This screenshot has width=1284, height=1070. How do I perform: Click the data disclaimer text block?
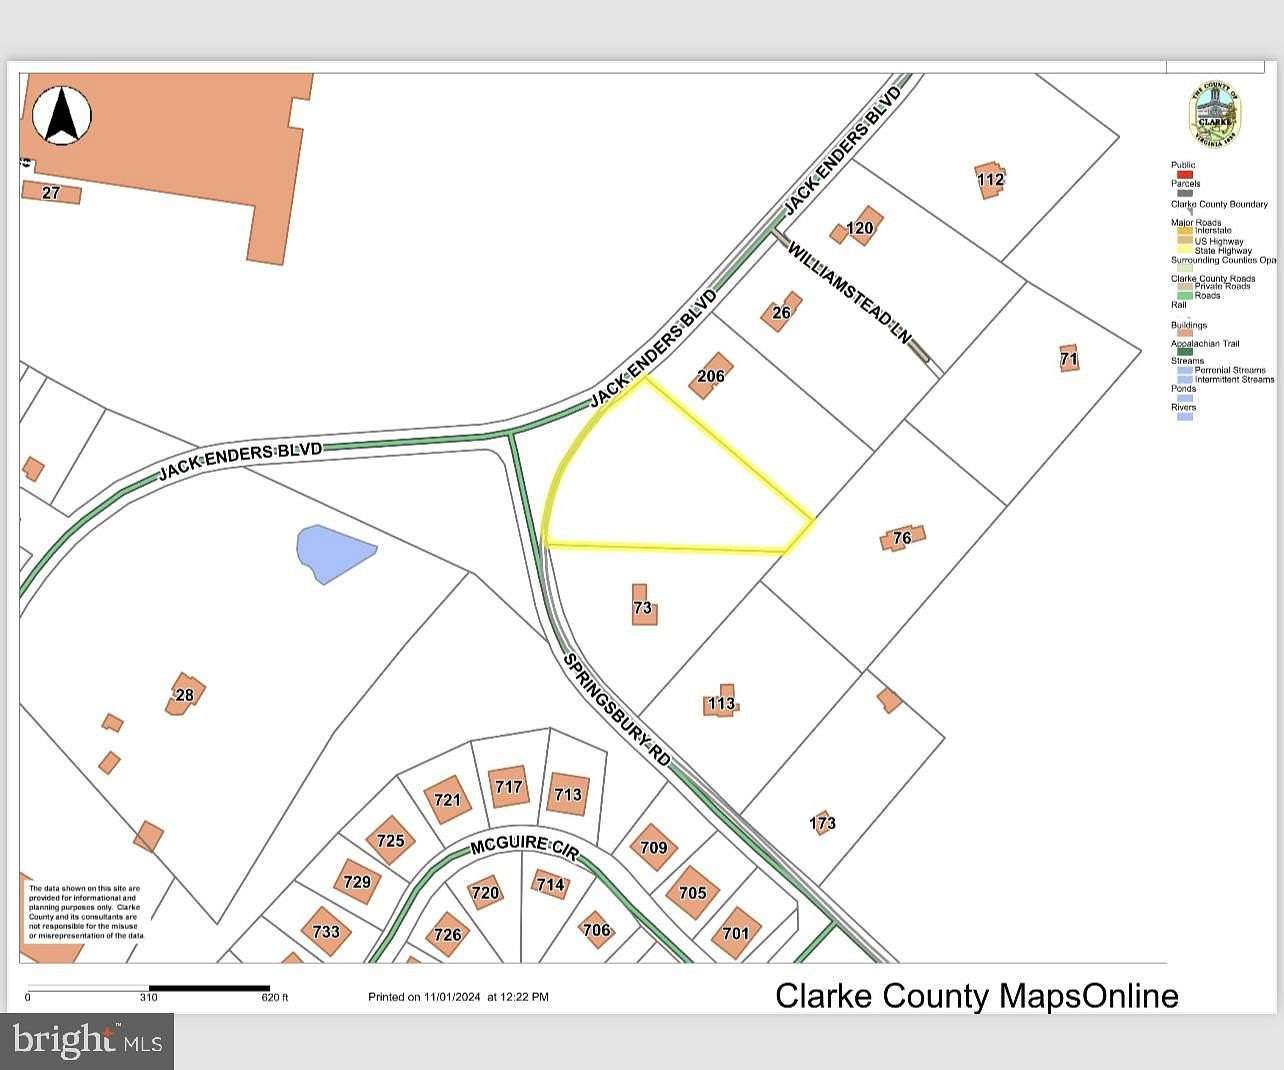pyautogui.click(x=86, y=912)
